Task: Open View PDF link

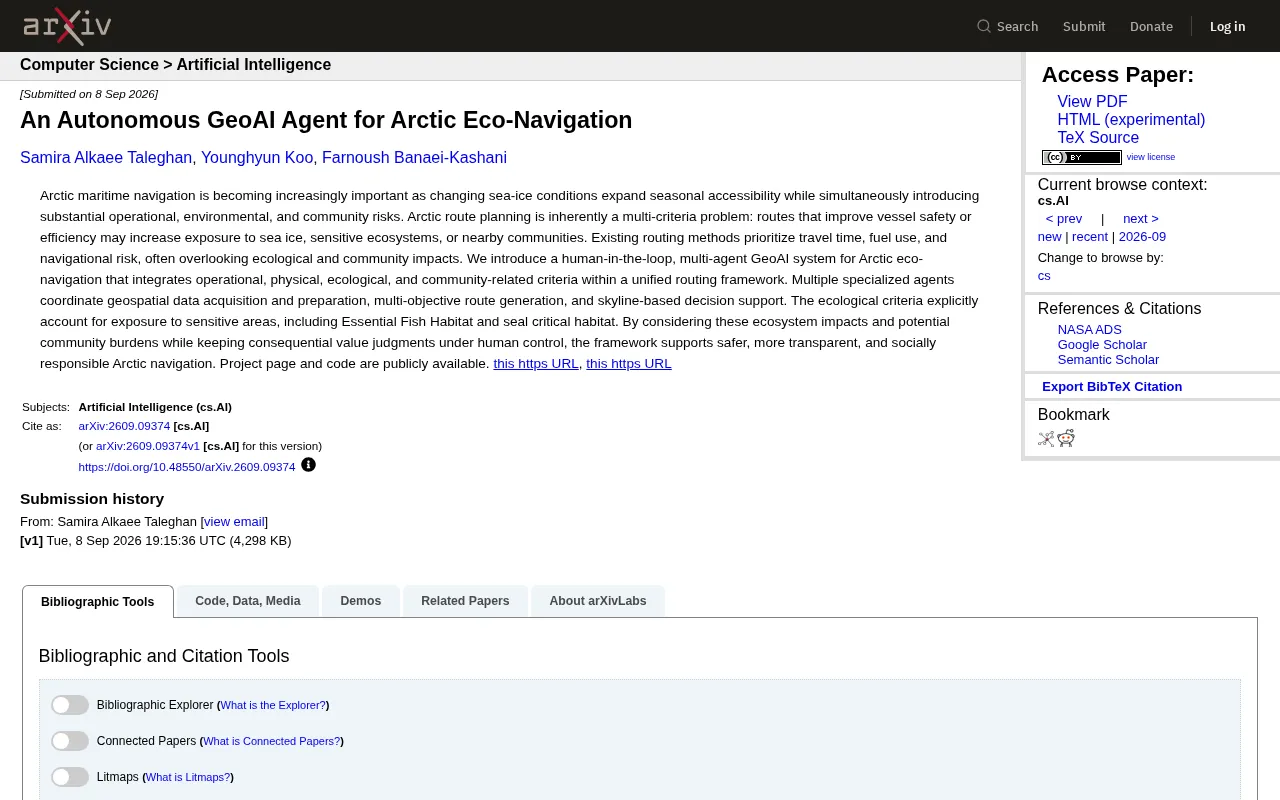Action: [x=1092, y=102]
